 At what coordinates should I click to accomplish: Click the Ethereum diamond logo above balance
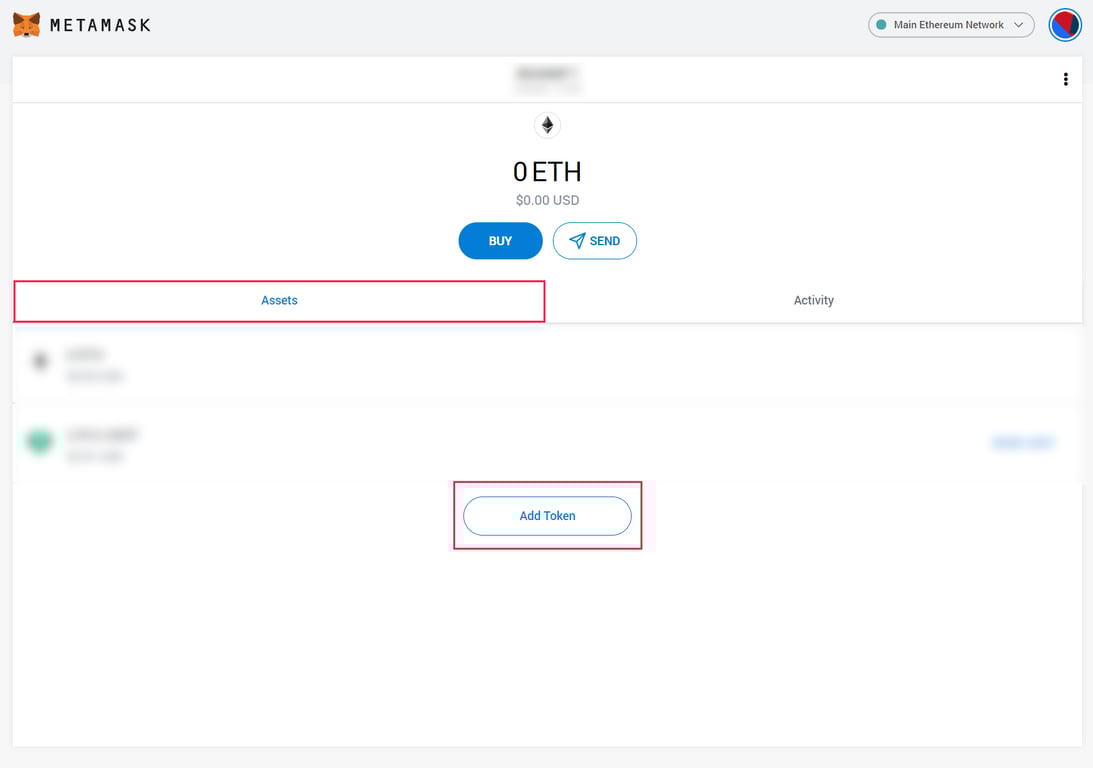[x=547, y=125]
